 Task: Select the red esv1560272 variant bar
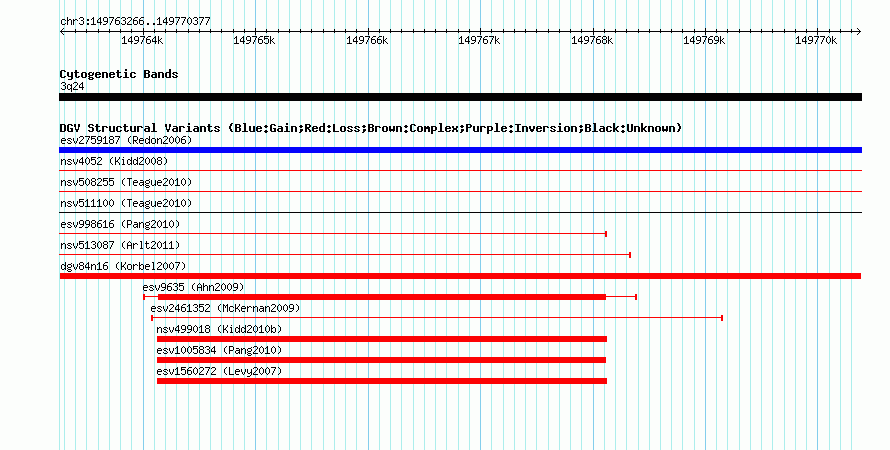pos(382,381)
